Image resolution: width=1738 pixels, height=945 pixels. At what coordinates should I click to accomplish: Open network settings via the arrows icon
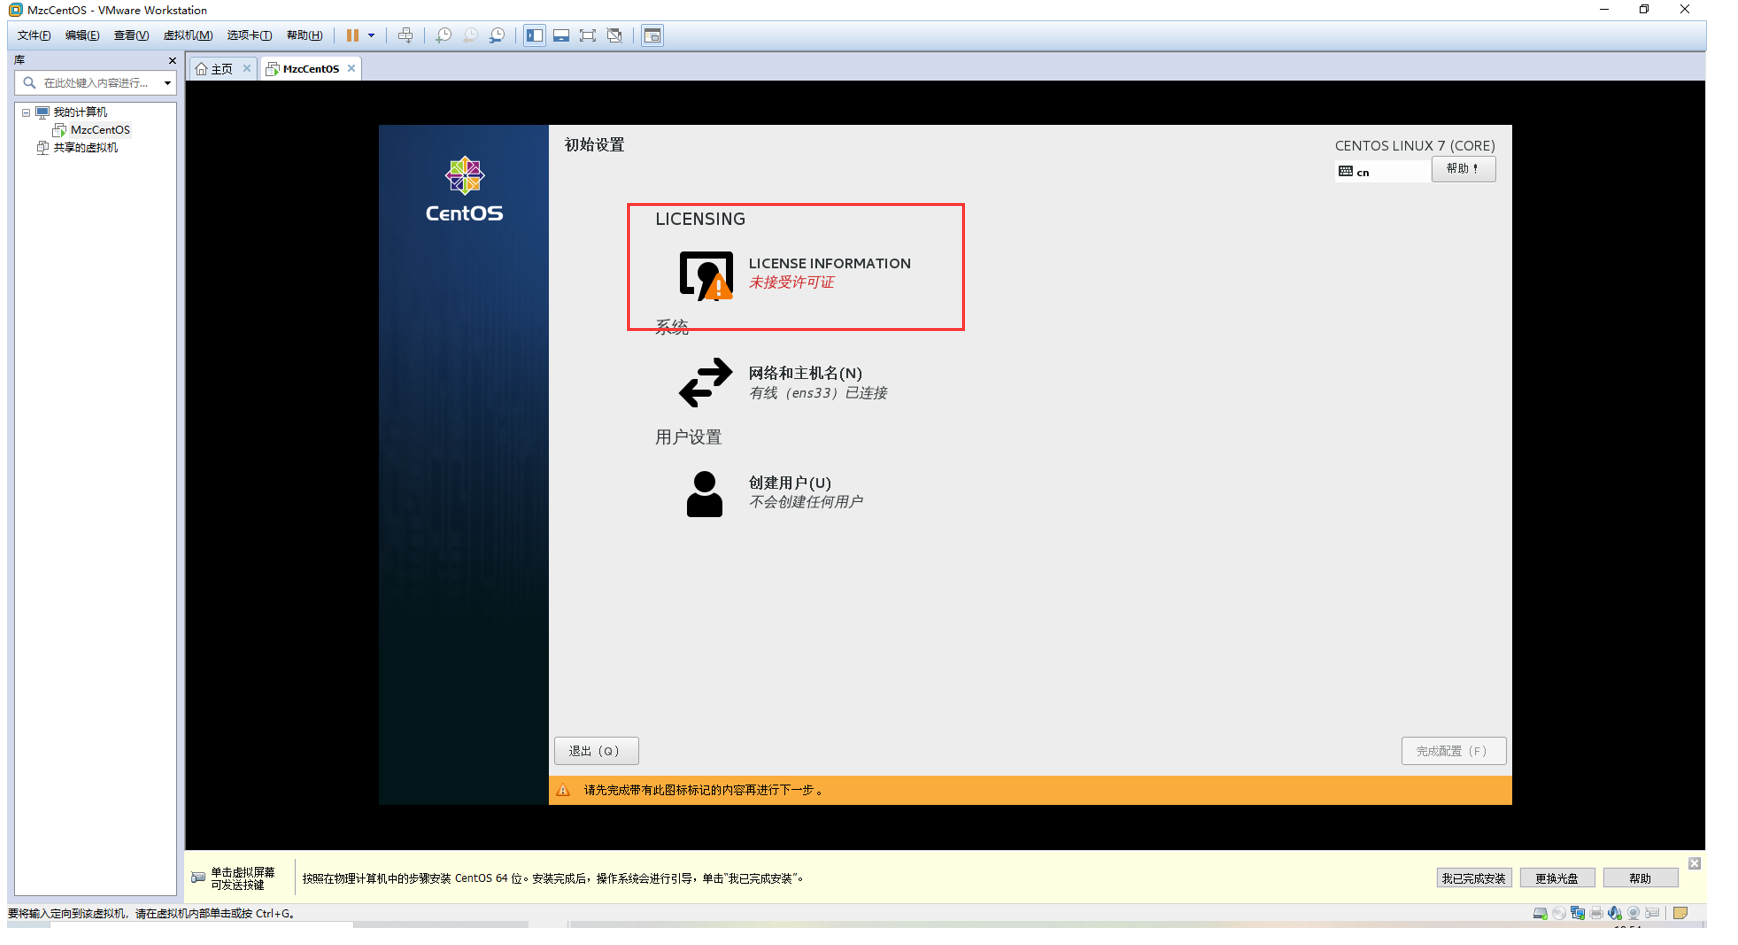click(705, 383)
